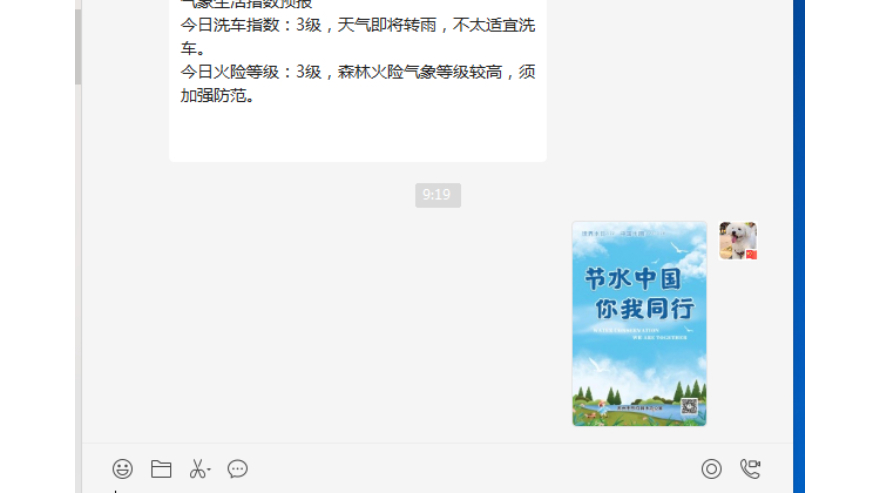
Task: Click the QR code on the poster
Action: tap(689, 407)
